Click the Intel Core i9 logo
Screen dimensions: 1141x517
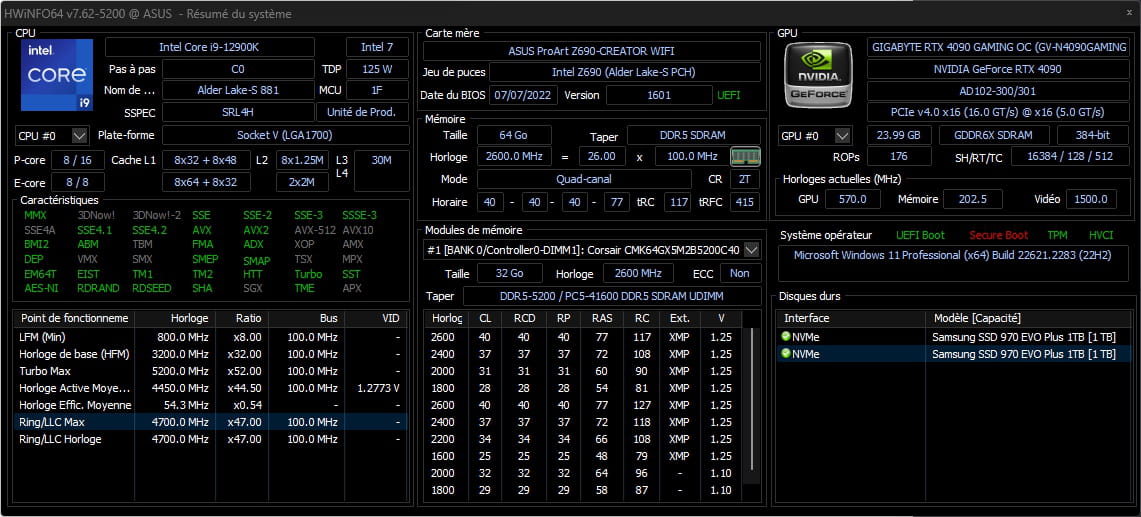(57, 75)
